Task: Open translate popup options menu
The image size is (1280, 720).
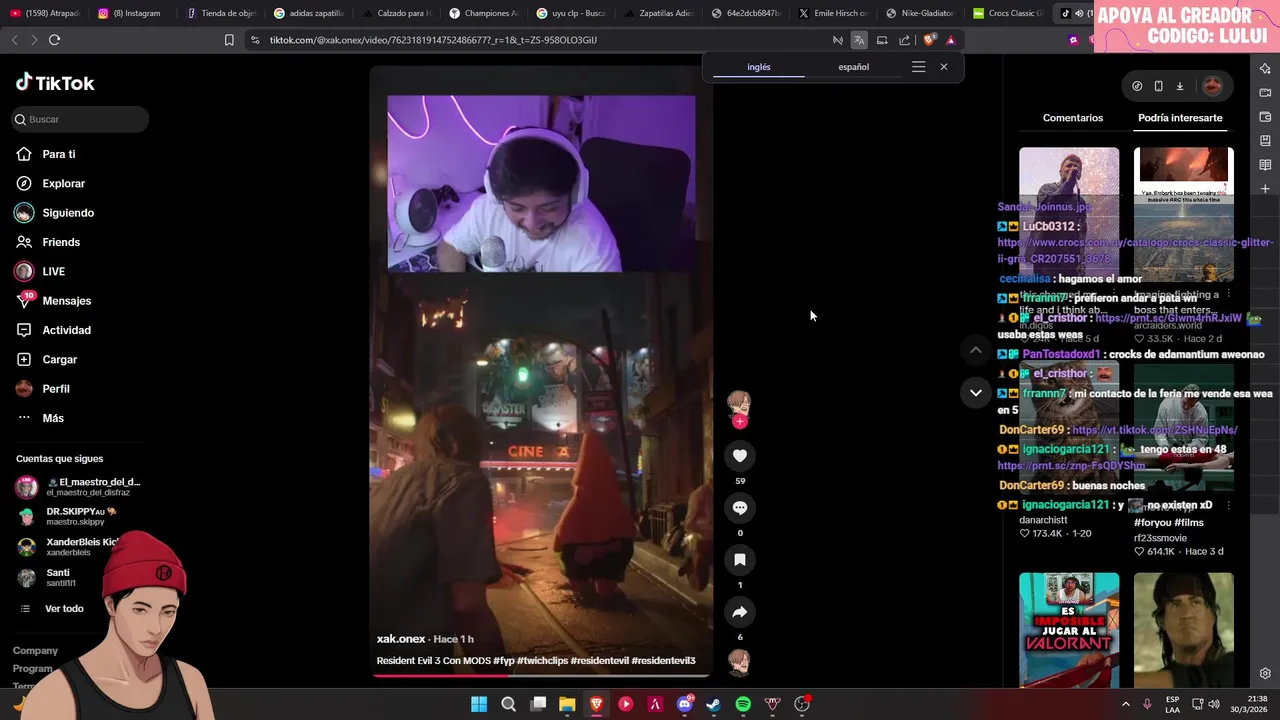Action: 918,67
